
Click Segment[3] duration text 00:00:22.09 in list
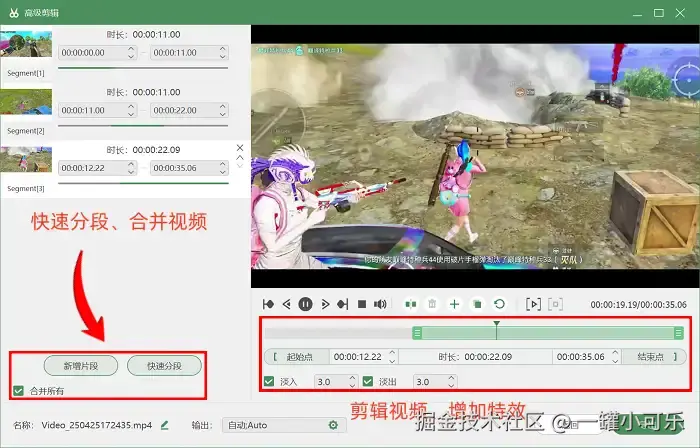156,150
